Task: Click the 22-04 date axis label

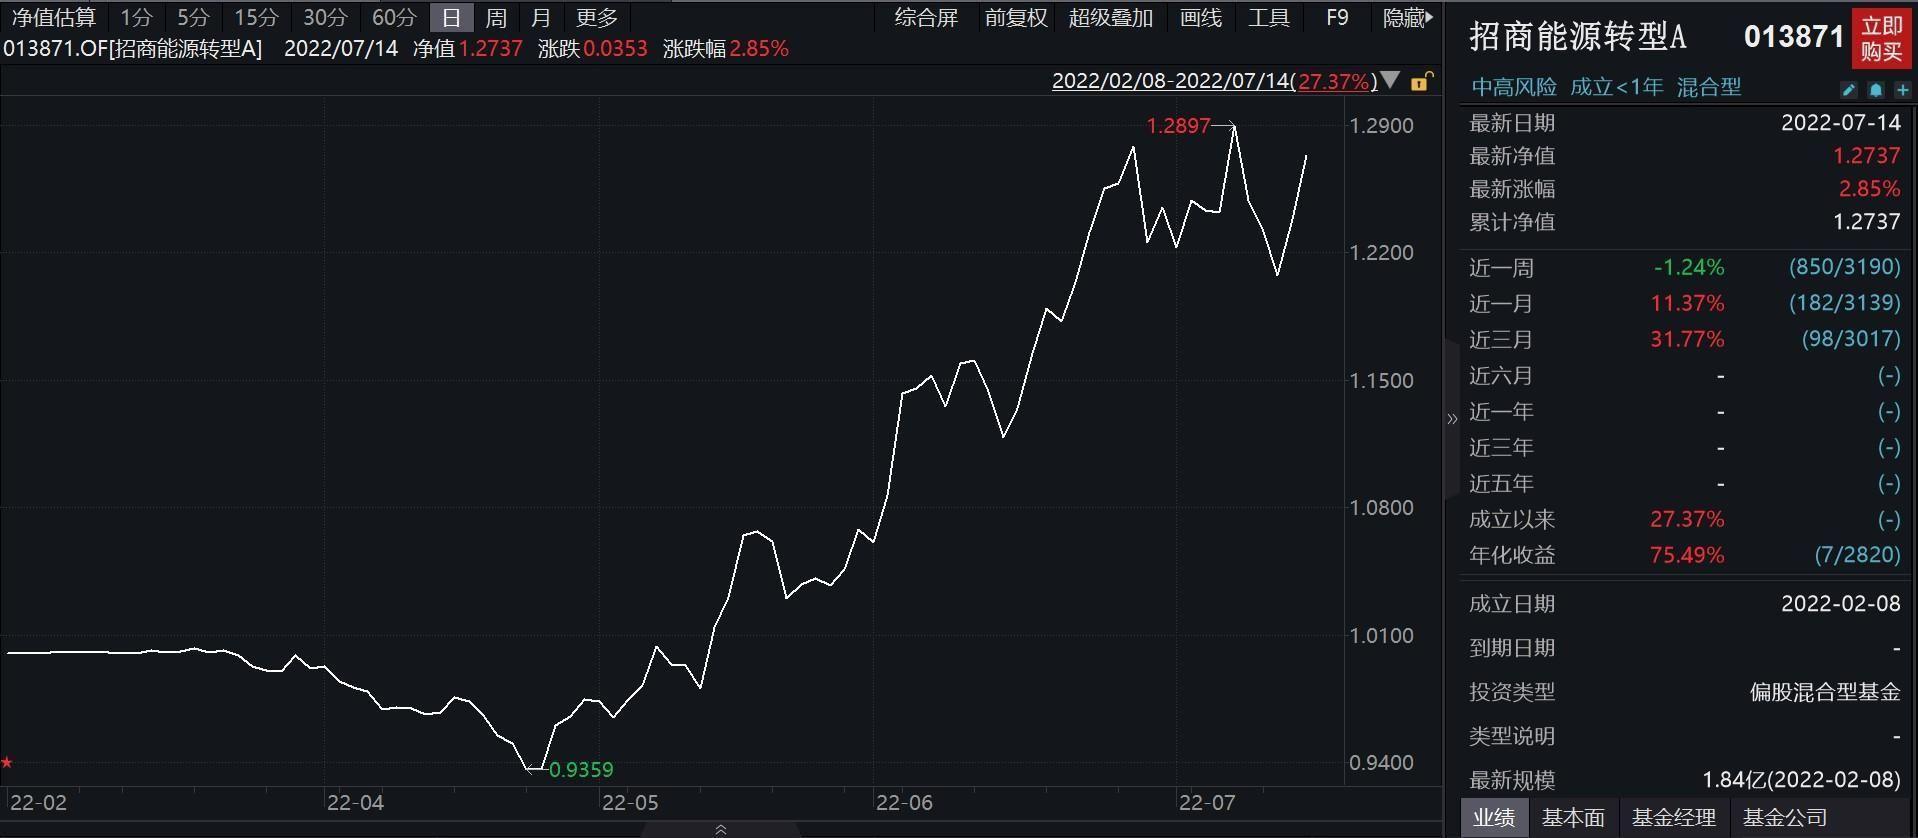Action: pos(355,803)
